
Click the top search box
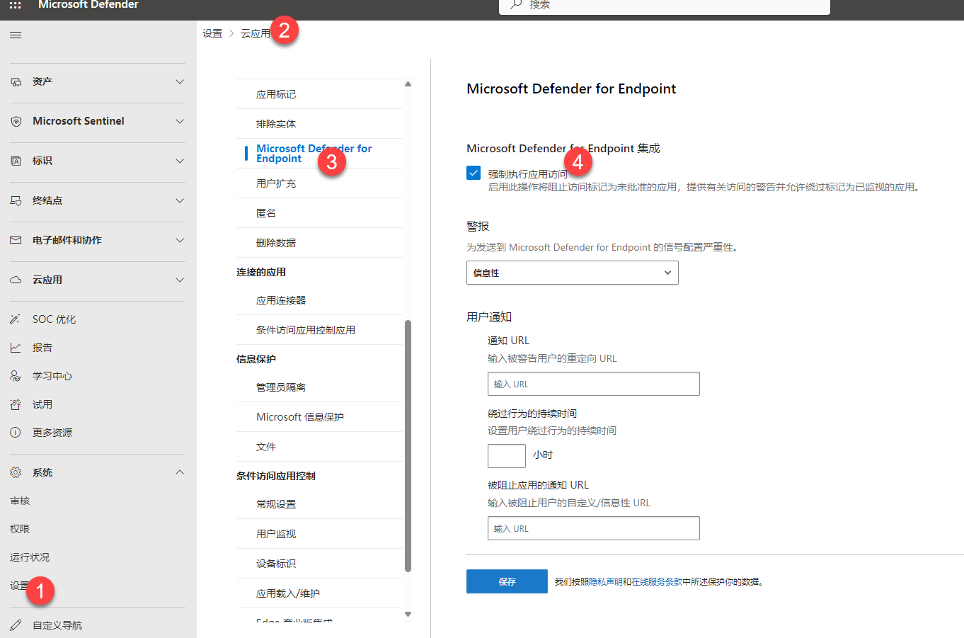point(665,5)
